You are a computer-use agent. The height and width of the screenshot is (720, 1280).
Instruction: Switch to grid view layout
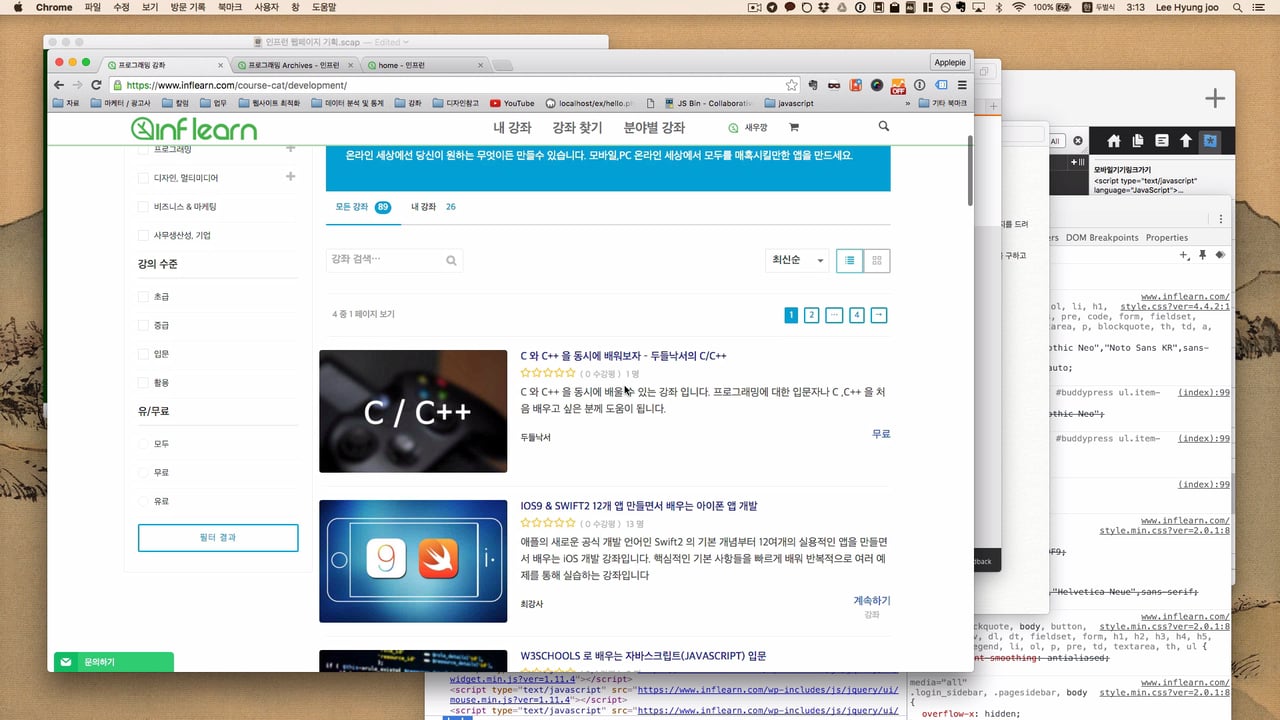[877, 260]
